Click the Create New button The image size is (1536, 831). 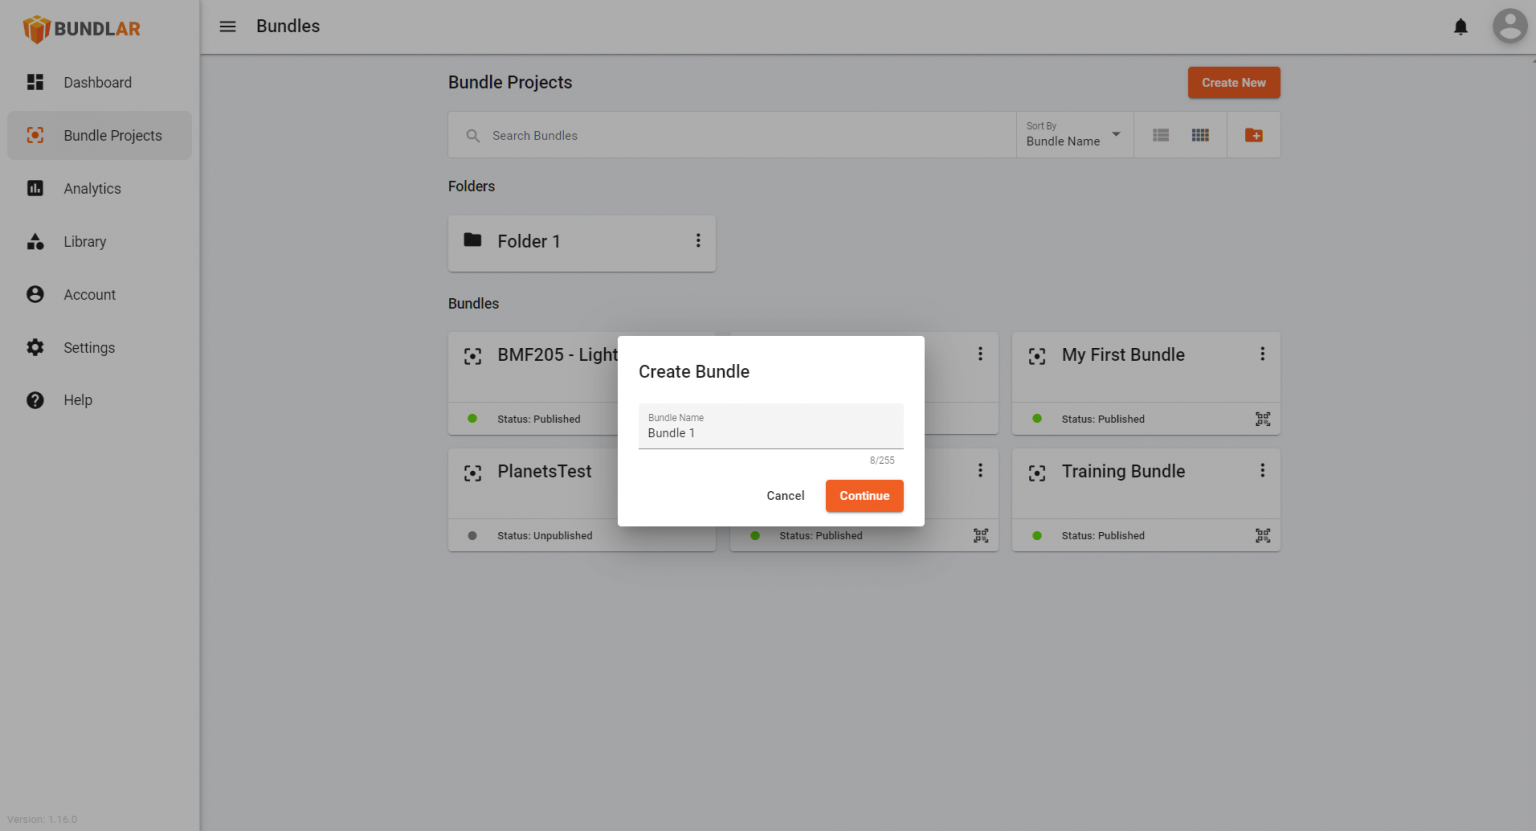pyautogui.click(x=1234, y=83)
